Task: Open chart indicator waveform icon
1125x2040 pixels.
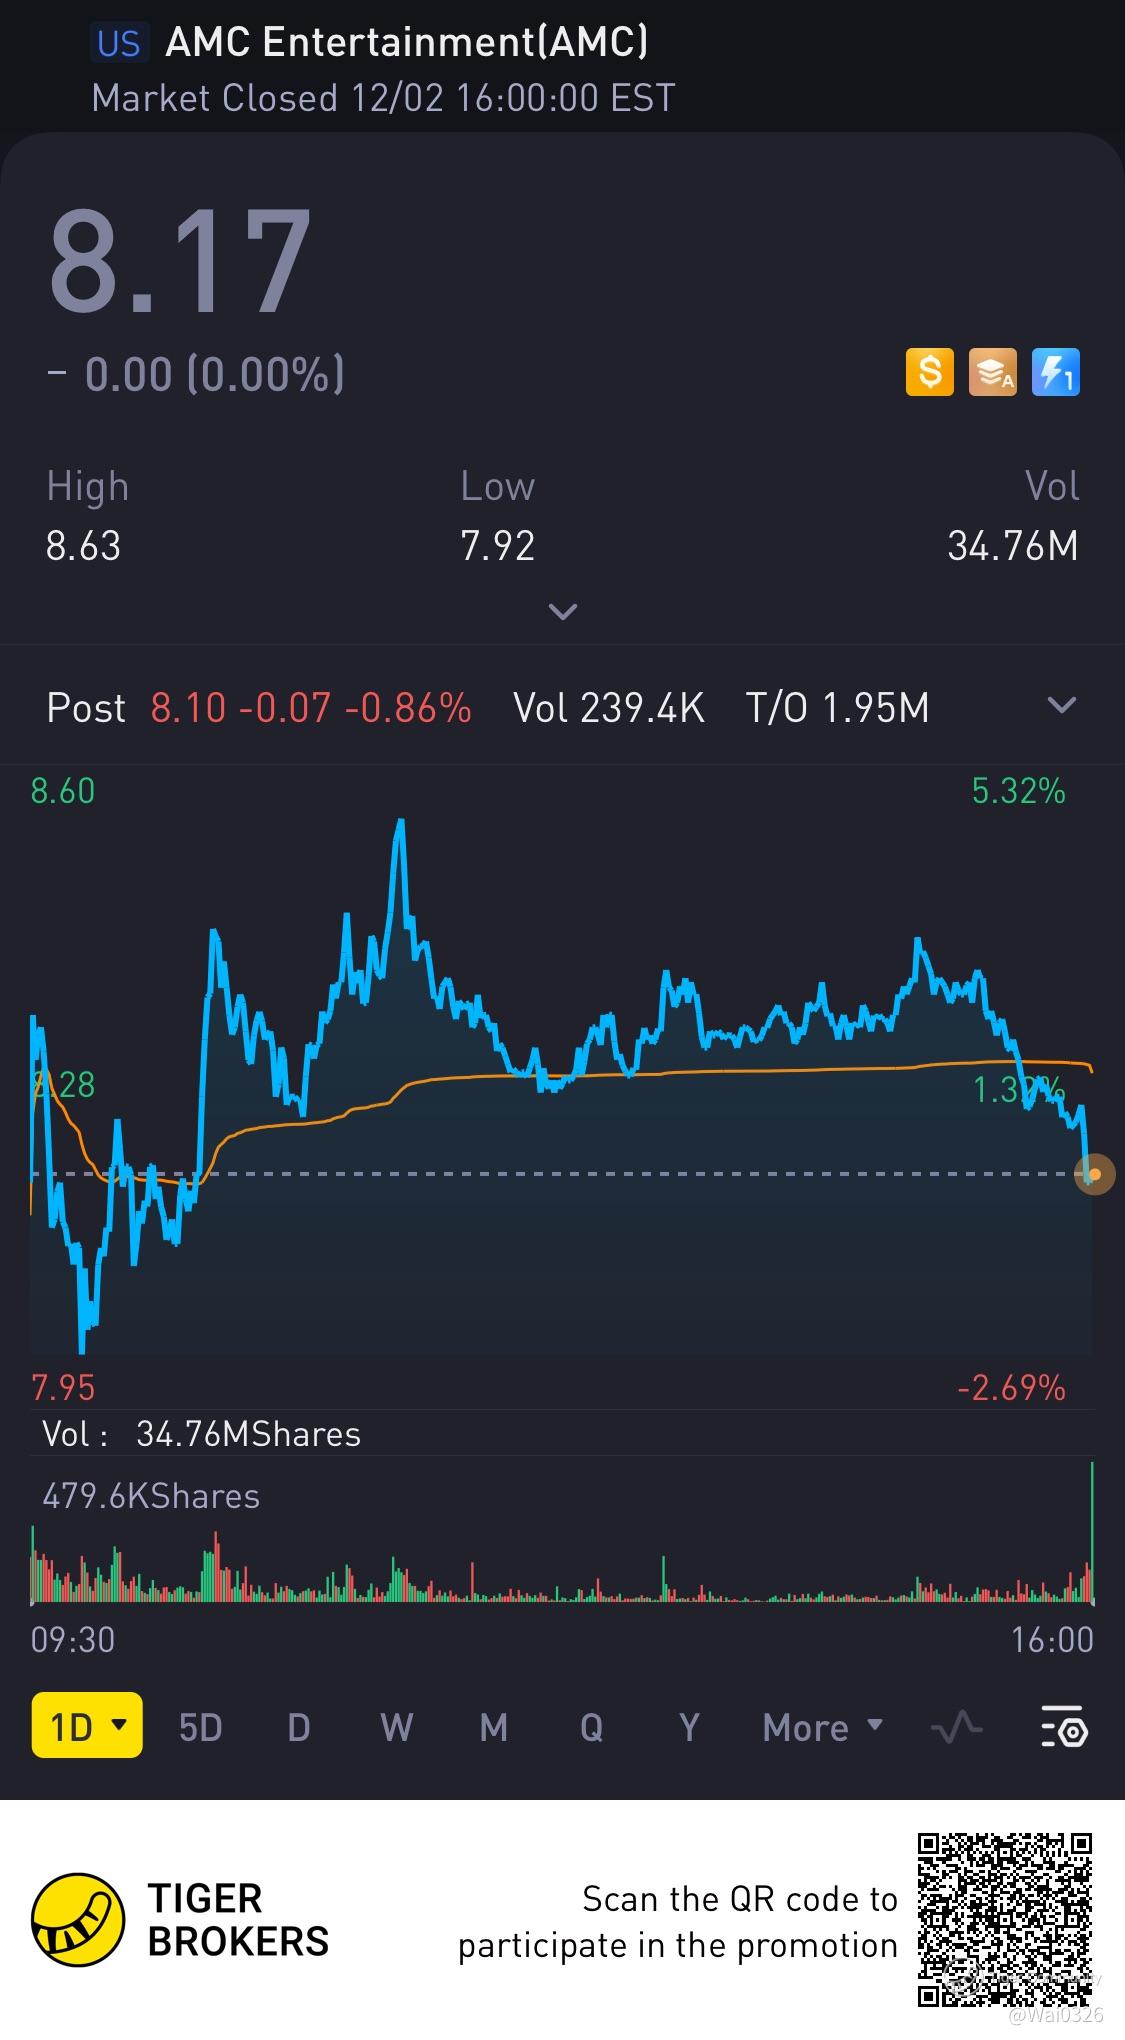Action: point(957,1727)
